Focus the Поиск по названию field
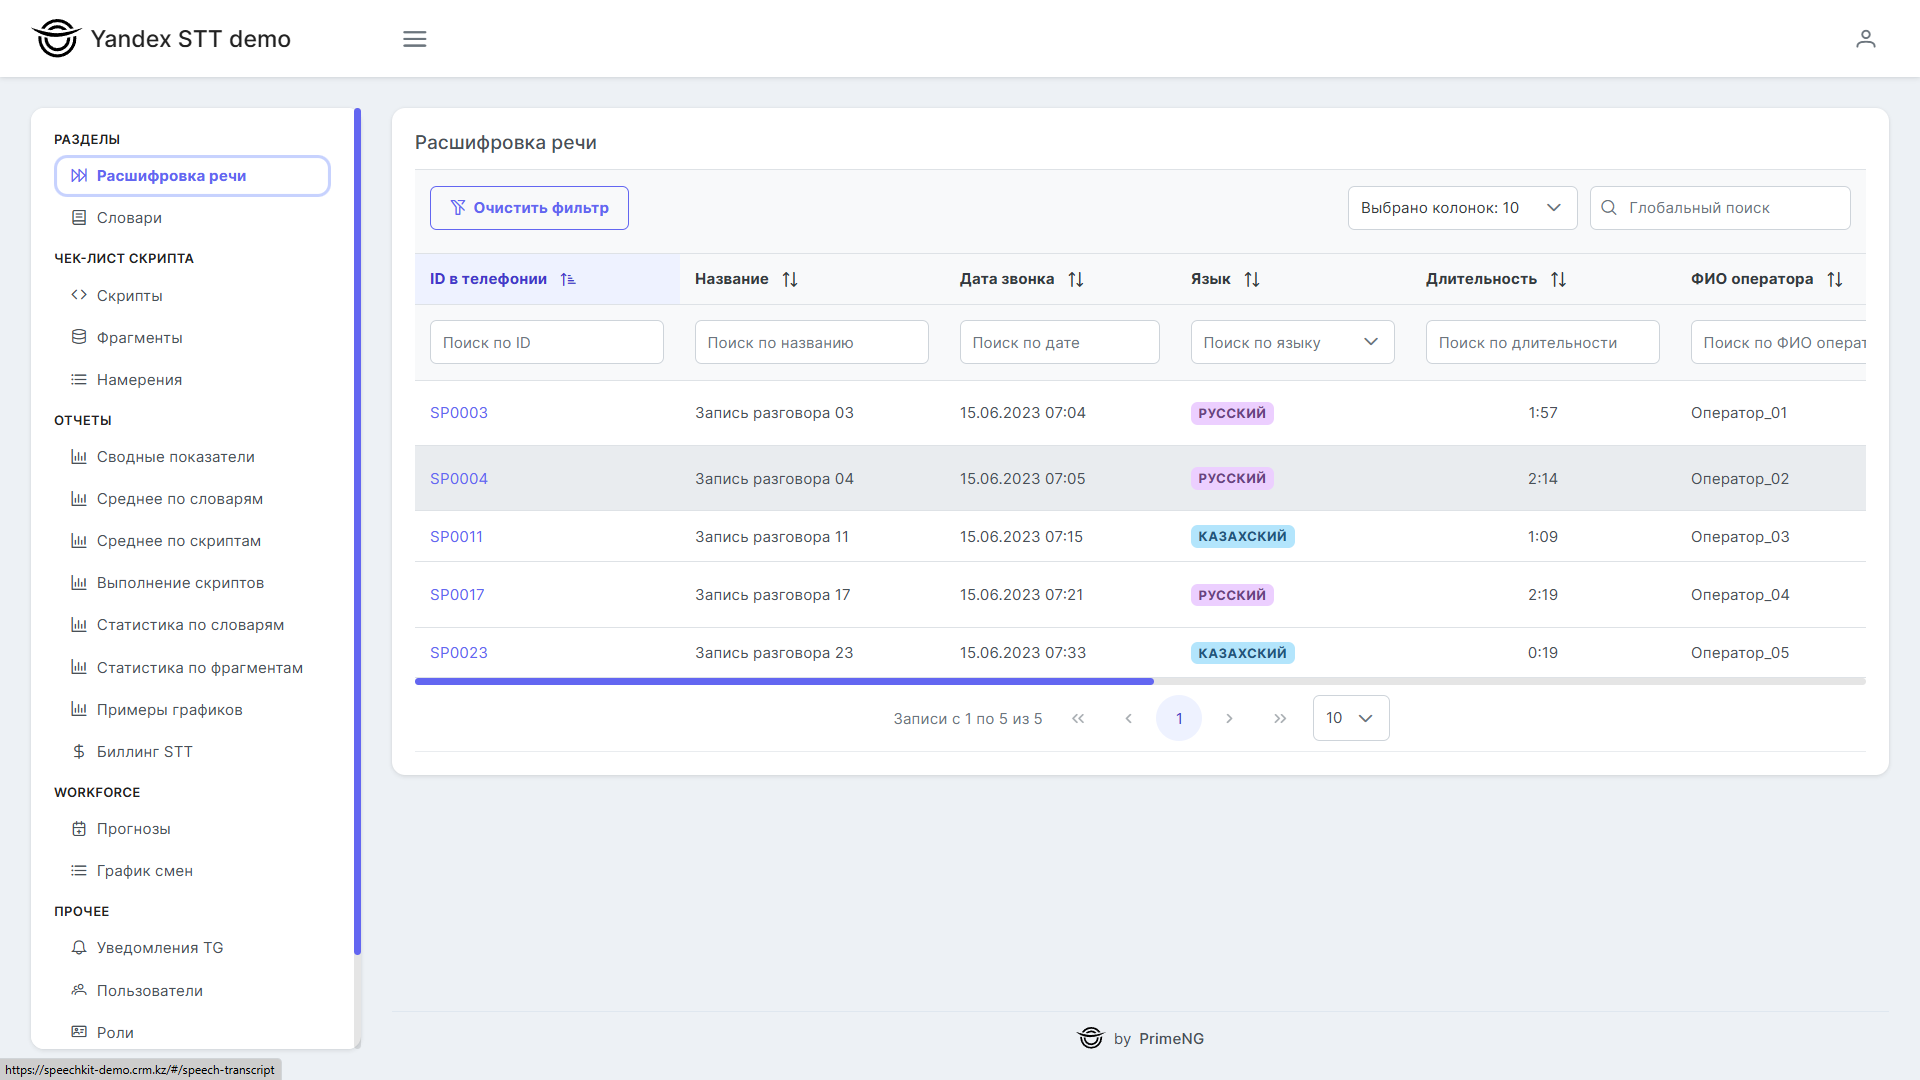The image size is (1920, 1080). pos(812,342)
